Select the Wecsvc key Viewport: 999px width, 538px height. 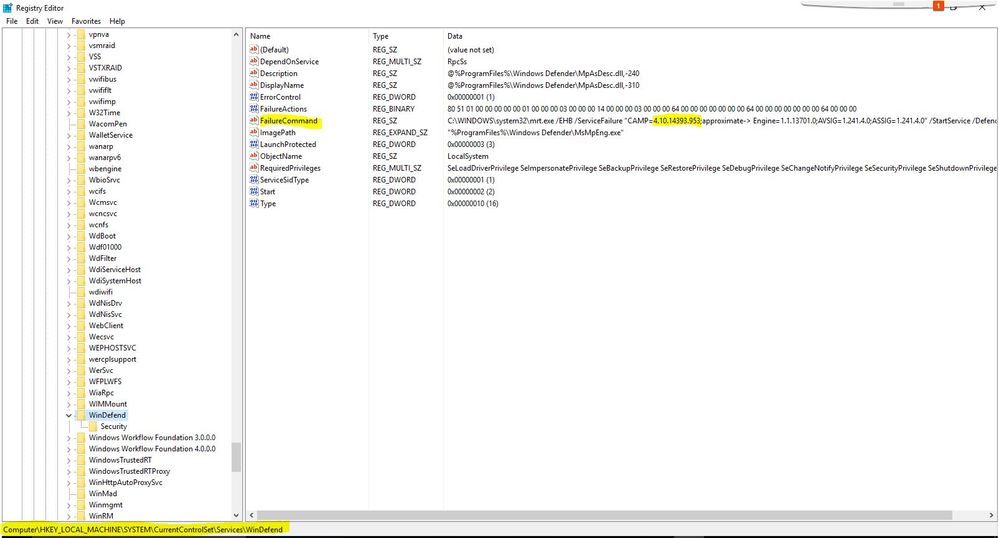click(x=101, y=337)
